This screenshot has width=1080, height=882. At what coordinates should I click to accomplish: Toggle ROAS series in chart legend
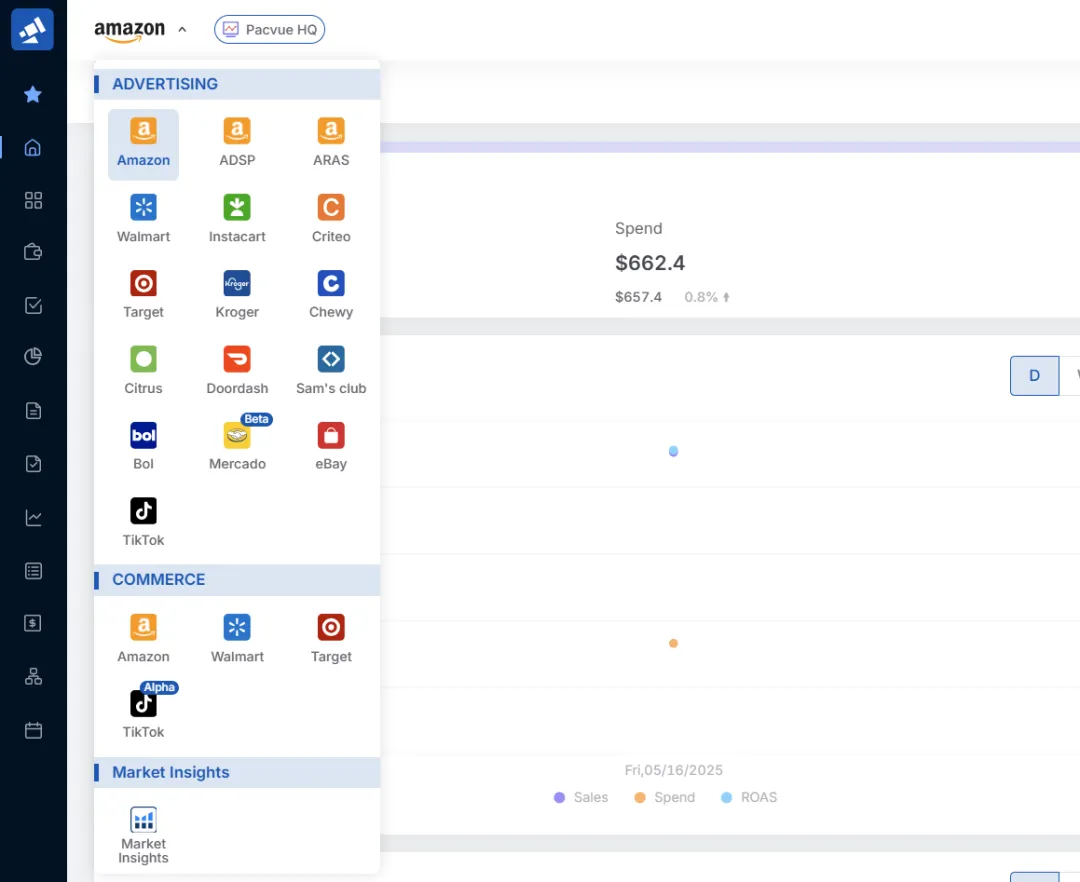pos(749,797)
